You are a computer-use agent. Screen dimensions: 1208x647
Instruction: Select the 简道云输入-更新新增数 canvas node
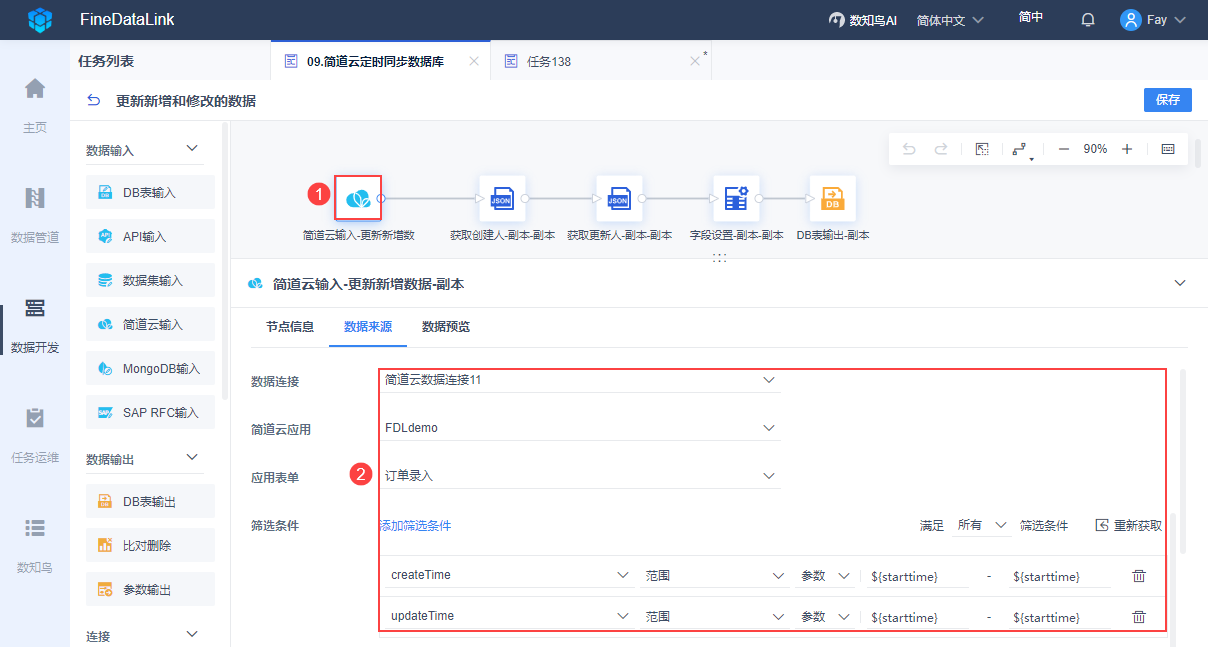point(358,198)
